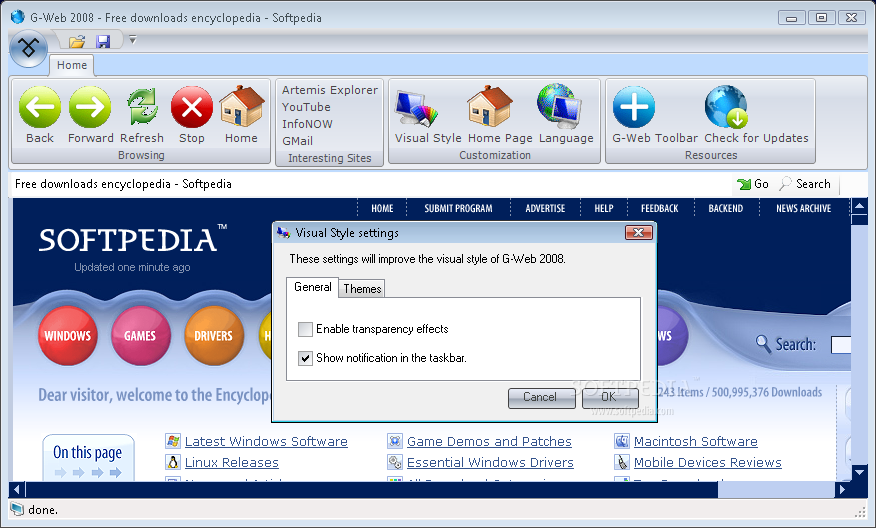Click HOME in Softpedia top menu
Viewport: 876px width, 528px height.
tap(382, 208)
